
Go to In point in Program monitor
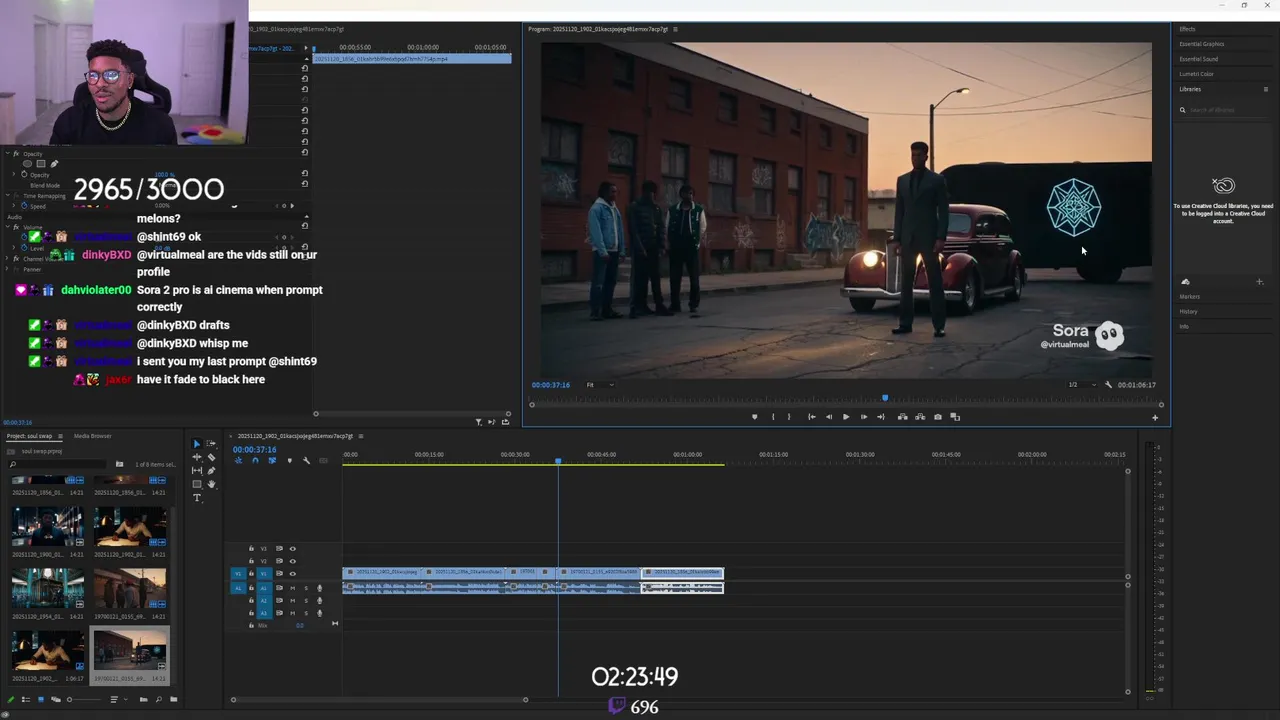tap(812, 417)
